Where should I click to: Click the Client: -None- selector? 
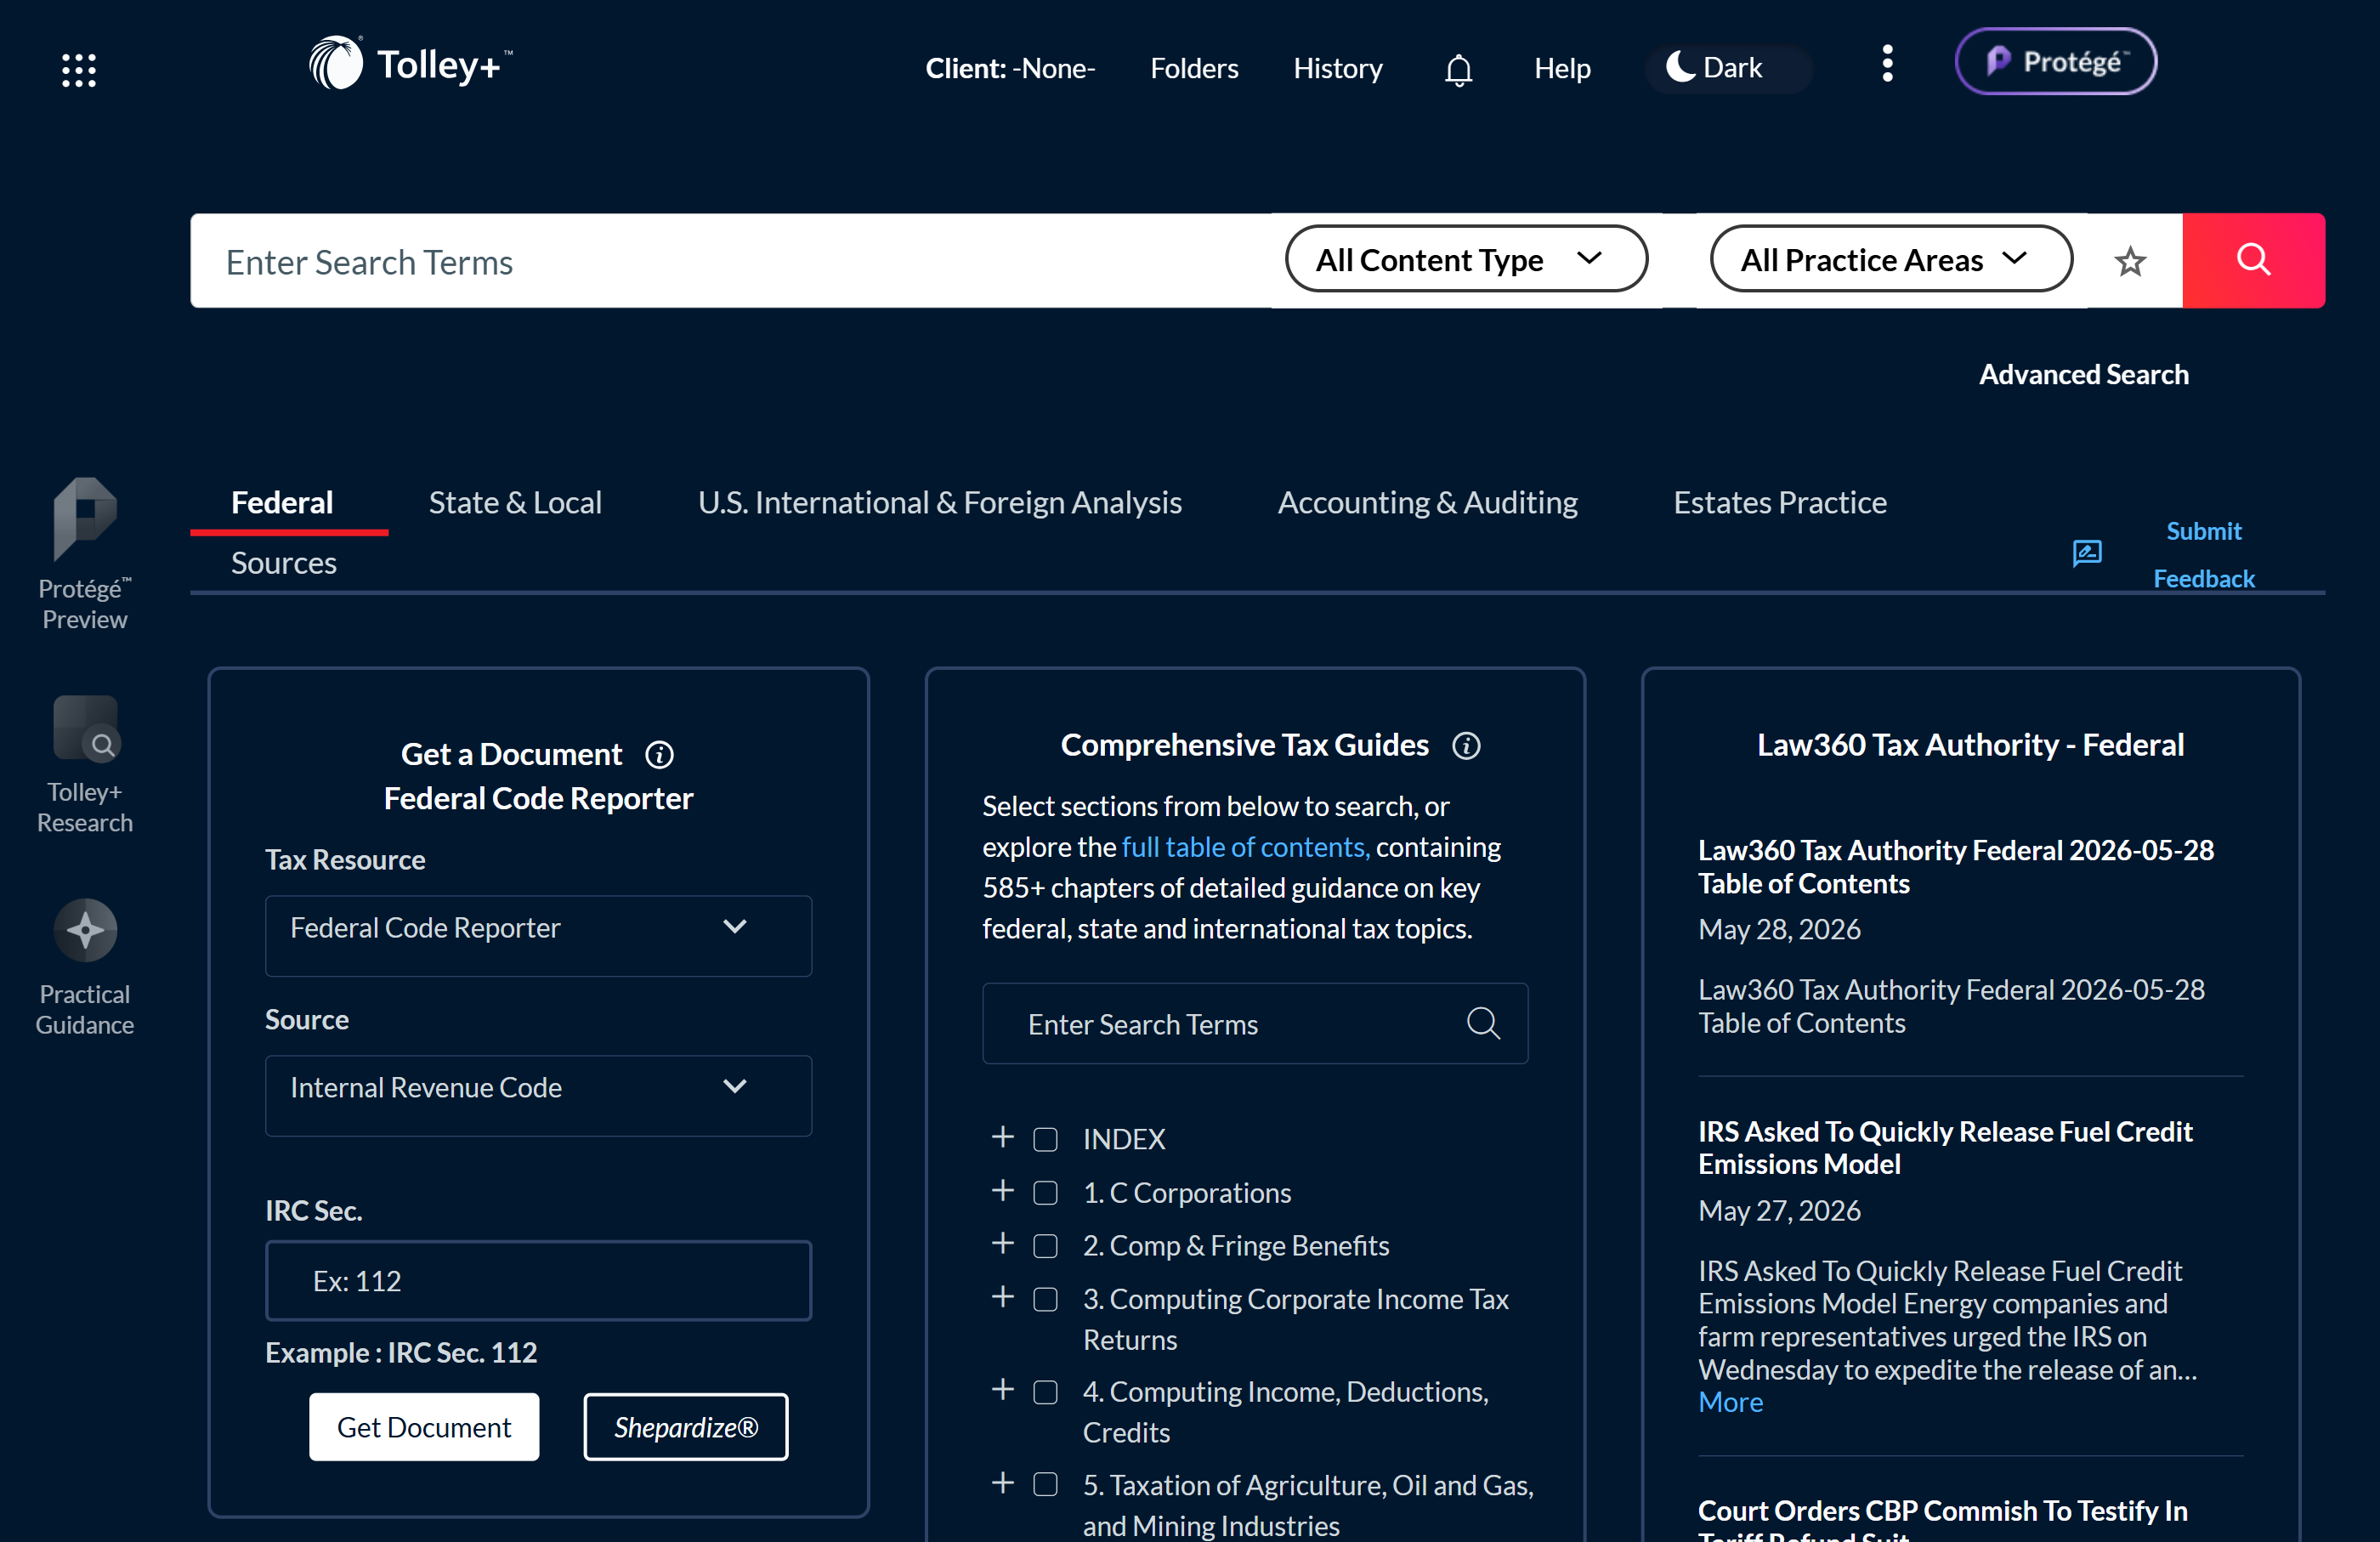tap(1010, 68)
